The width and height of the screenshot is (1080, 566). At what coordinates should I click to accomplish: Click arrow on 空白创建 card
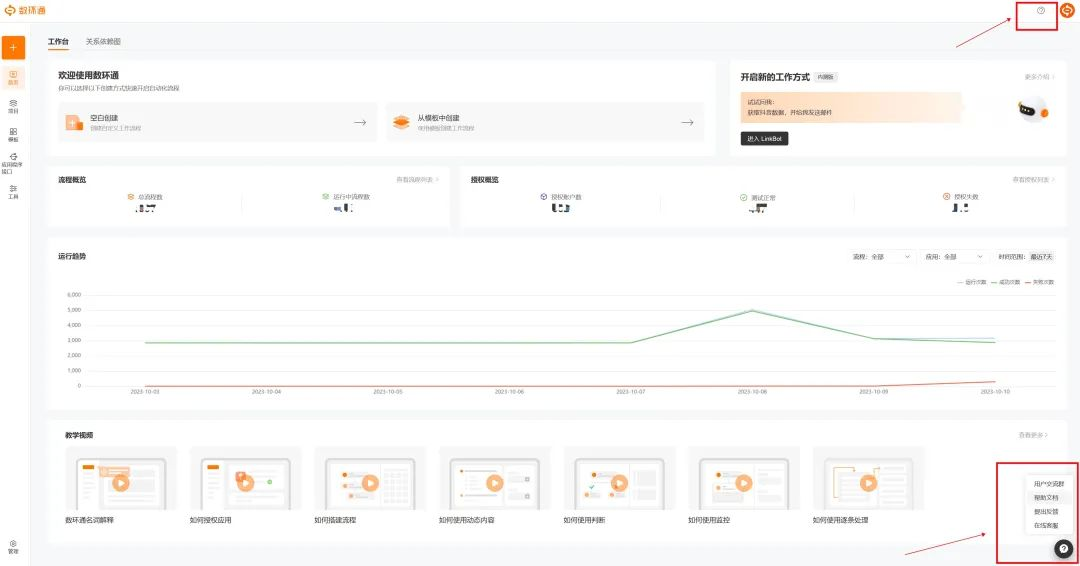360,122
